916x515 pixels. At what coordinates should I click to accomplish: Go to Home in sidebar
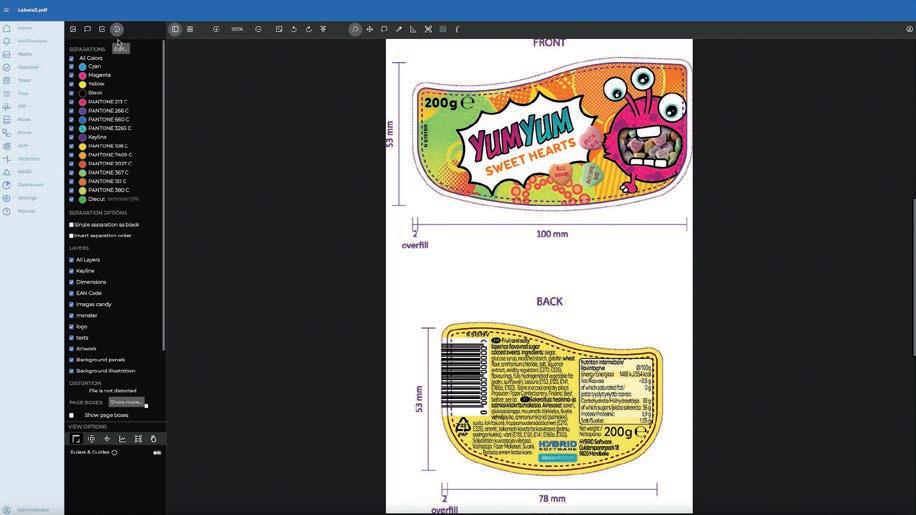coord(24,28)
